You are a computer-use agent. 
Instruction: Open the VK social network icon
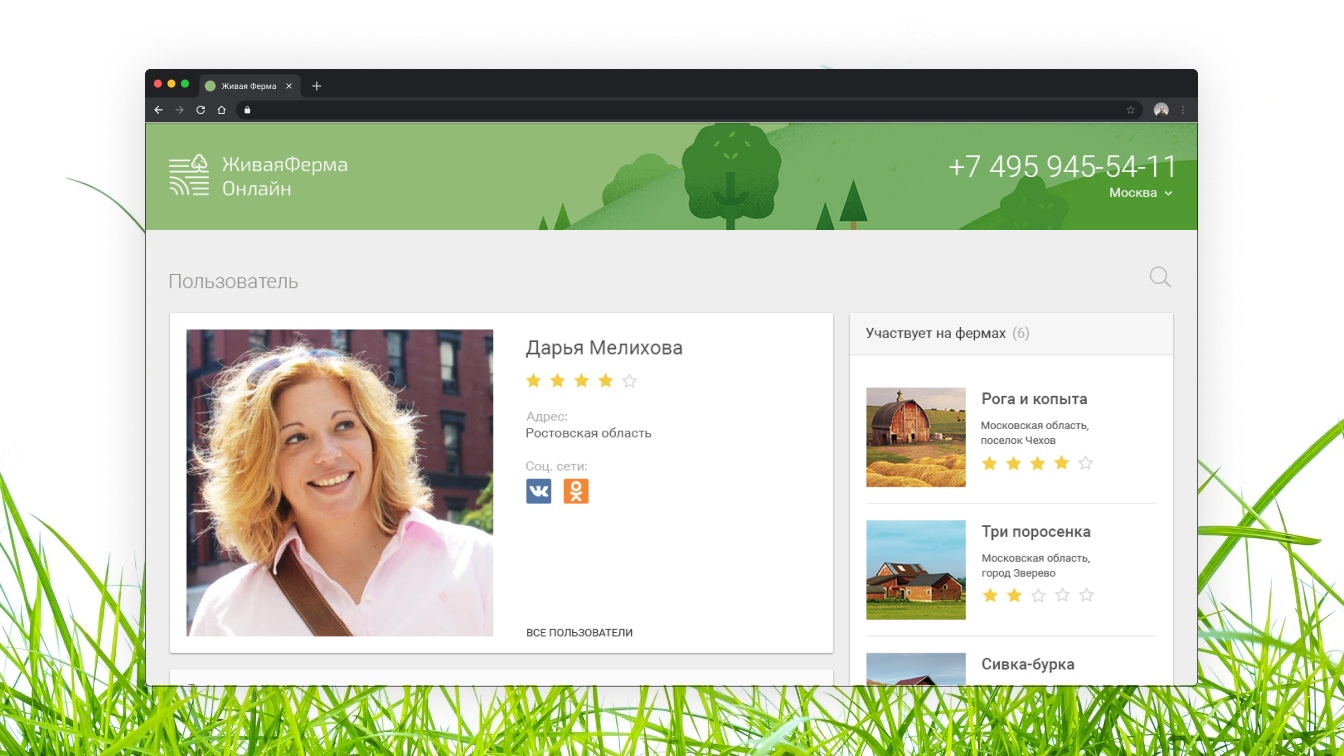coord(538,491)
